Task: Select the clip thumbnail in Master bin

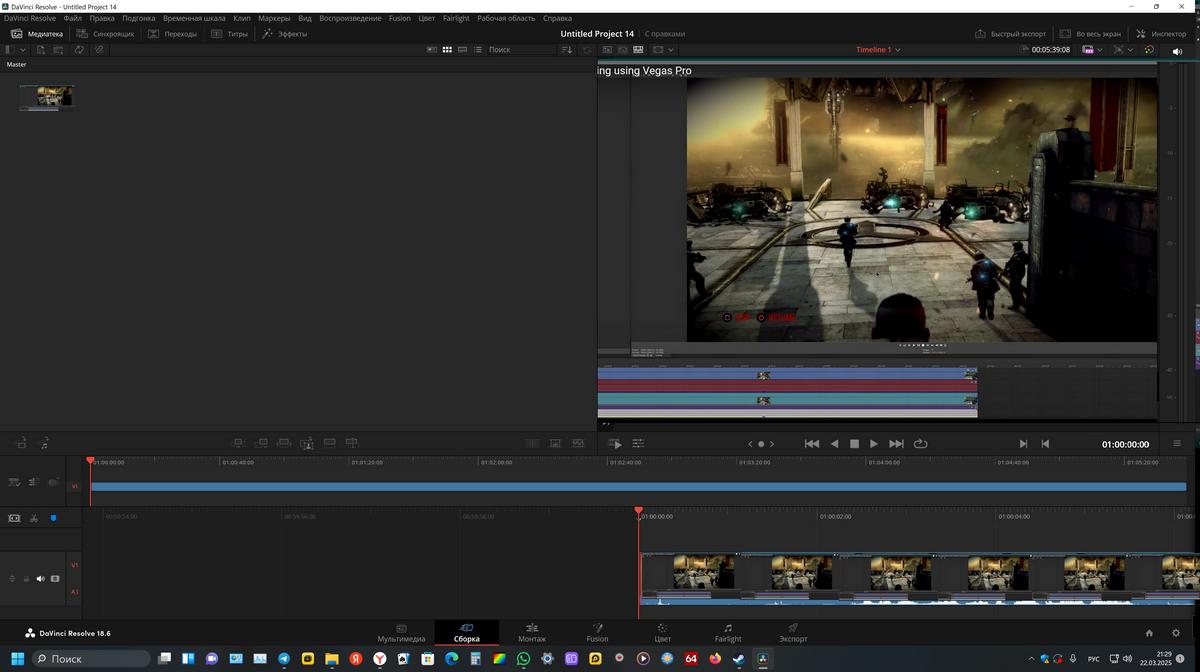Action: click(46, 96)
